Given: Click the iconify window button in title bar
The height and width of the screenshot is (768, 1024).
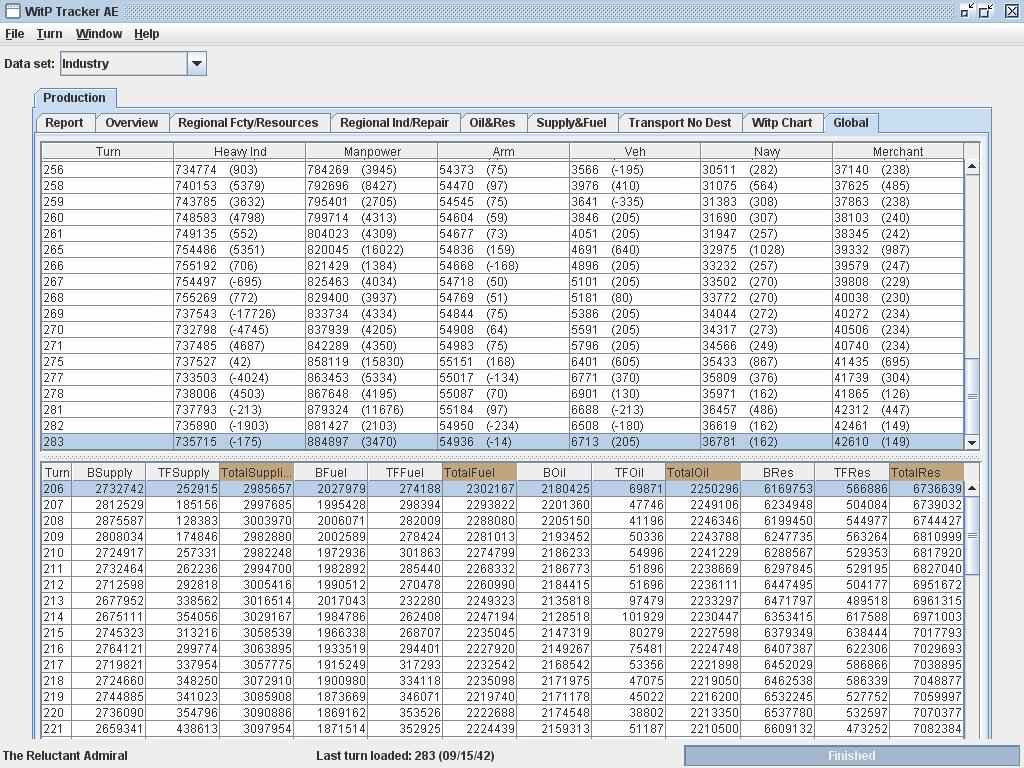Looking at the screenshot, I should (967, 10).
